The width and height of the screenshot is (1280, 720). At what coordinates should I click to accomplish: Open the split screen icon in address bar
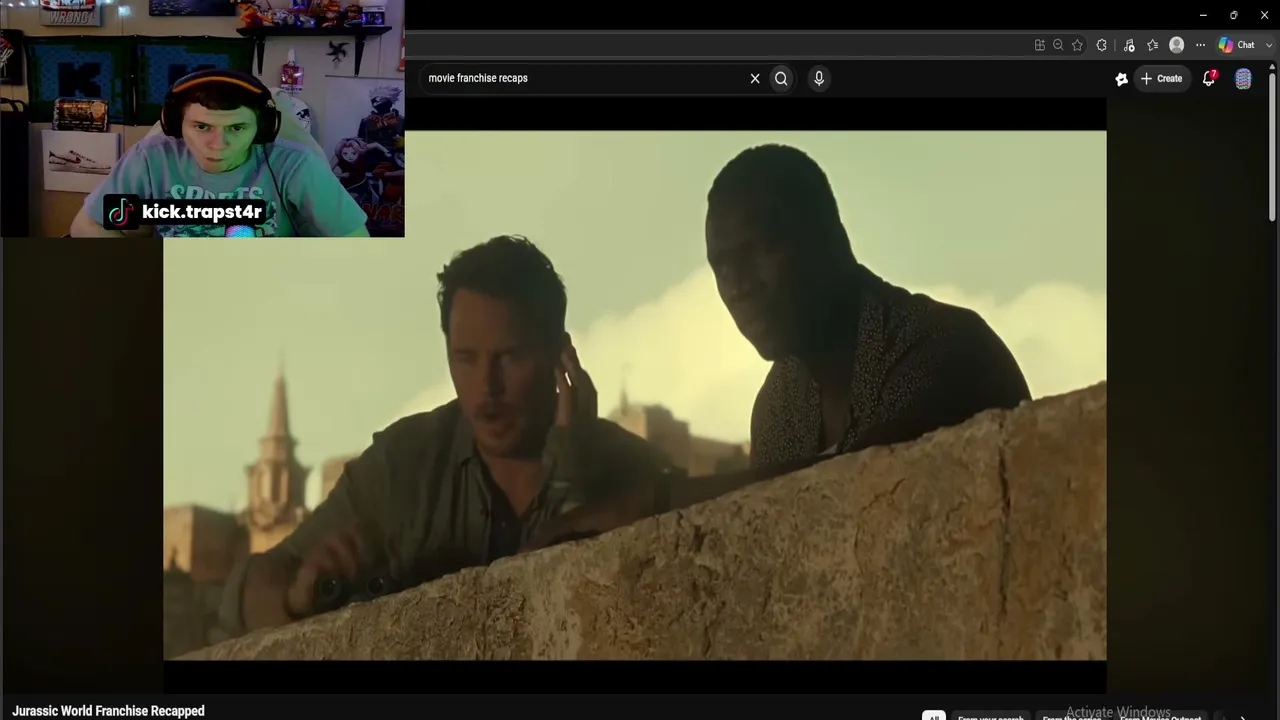(x=1040, y=45)
